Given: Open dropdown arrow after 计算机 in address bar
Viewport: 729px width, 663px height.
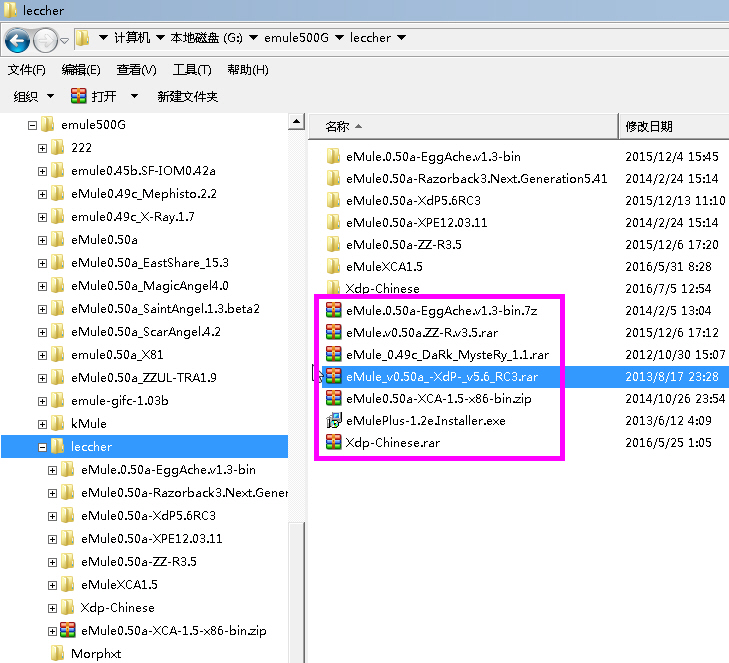Looking at the screenshot, I should (160, 37).
